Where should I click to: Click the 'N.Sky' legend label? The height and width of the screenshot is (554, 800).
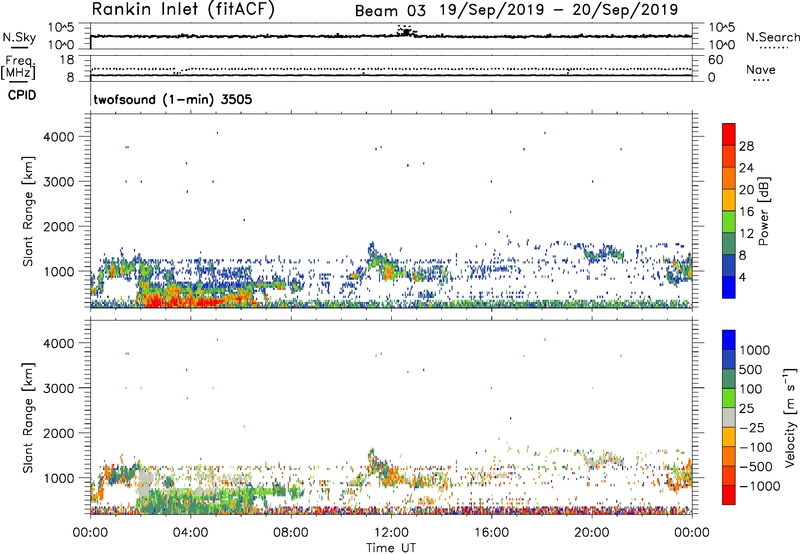tap(19, 37)
